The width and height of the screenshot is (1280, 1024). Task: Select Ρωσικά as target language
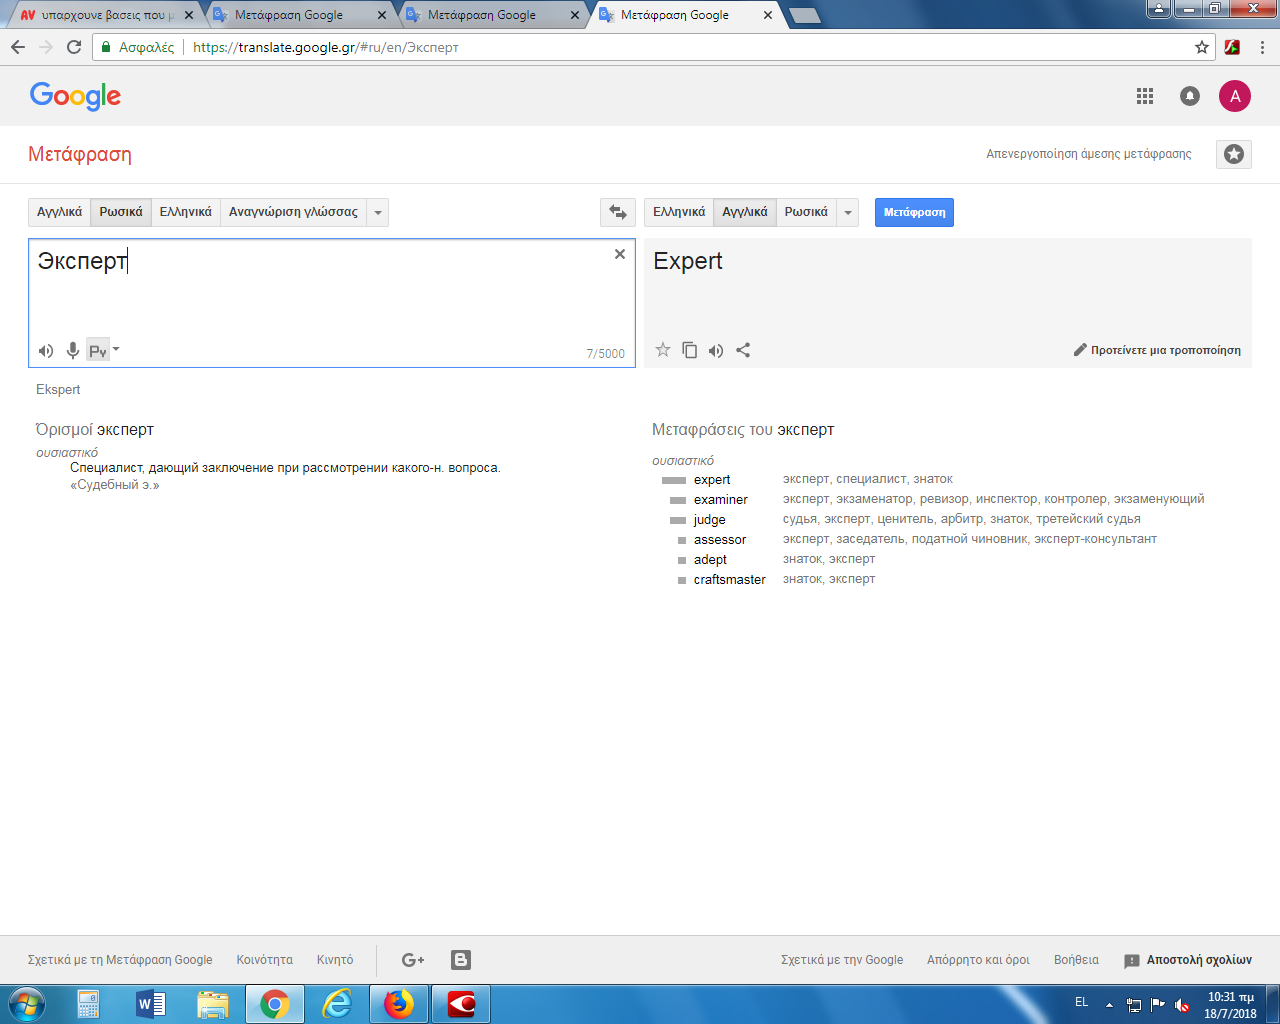pyautogui.click(x=806, y=212)
